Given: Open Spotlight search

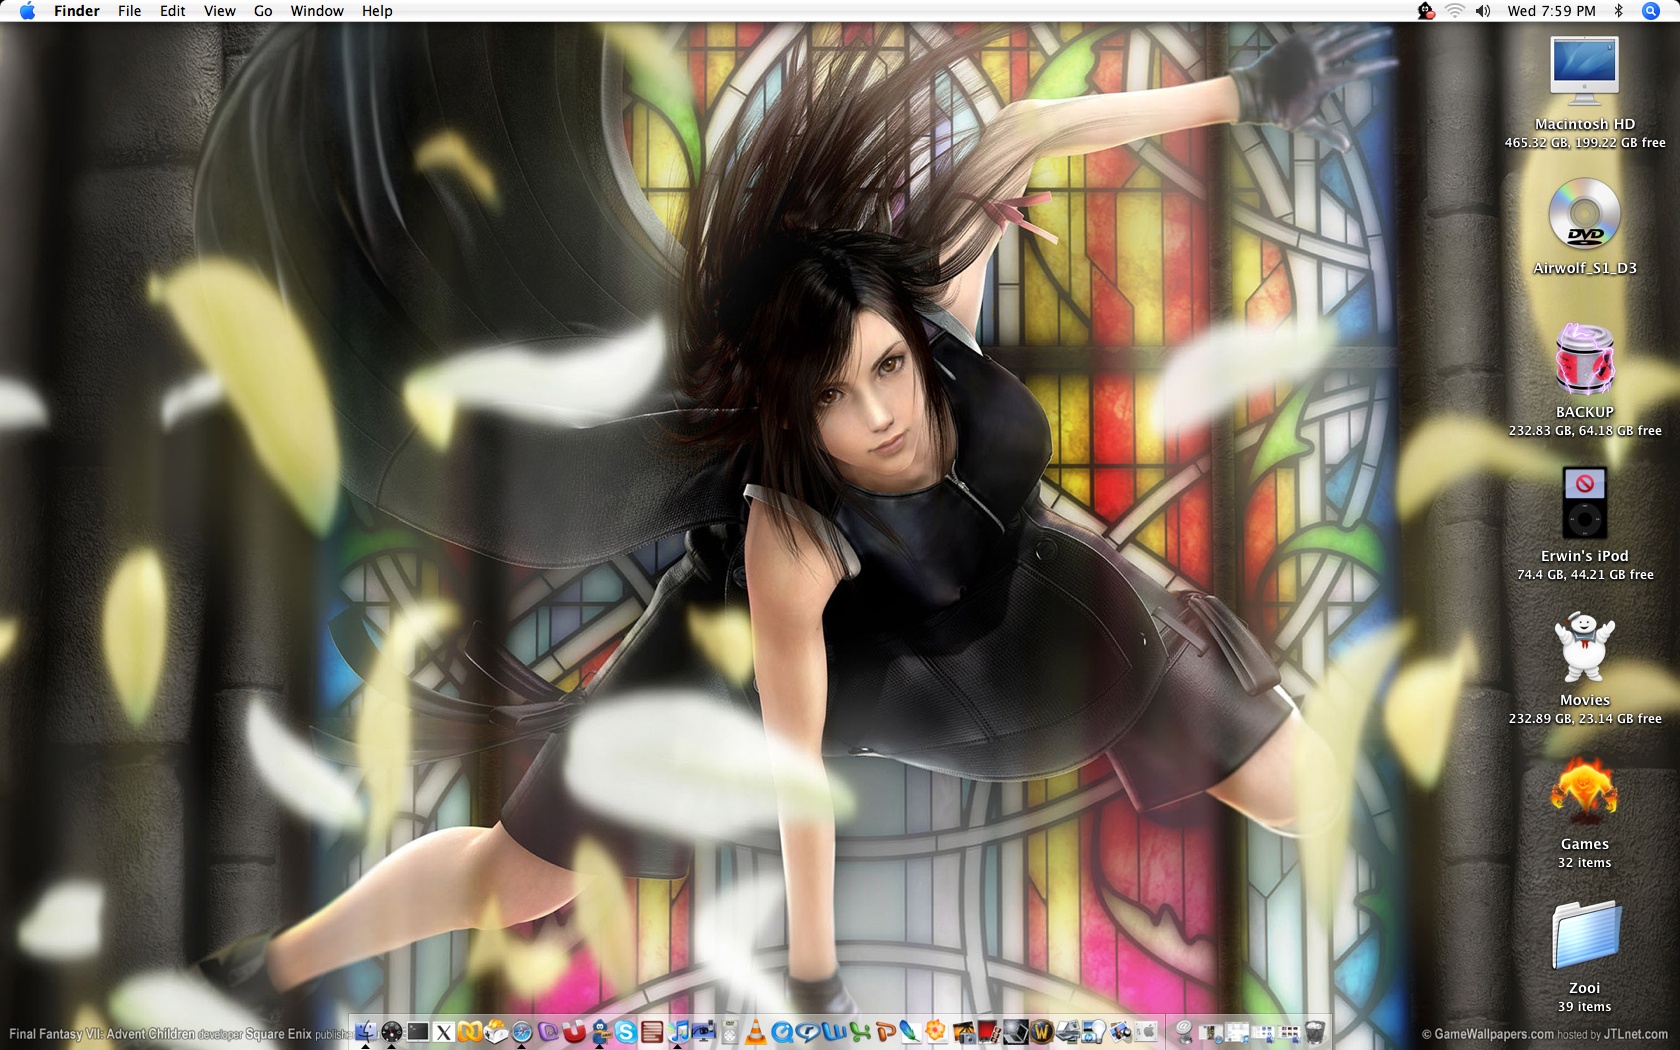Looking at the screenshot, I should pos(1651,11).
